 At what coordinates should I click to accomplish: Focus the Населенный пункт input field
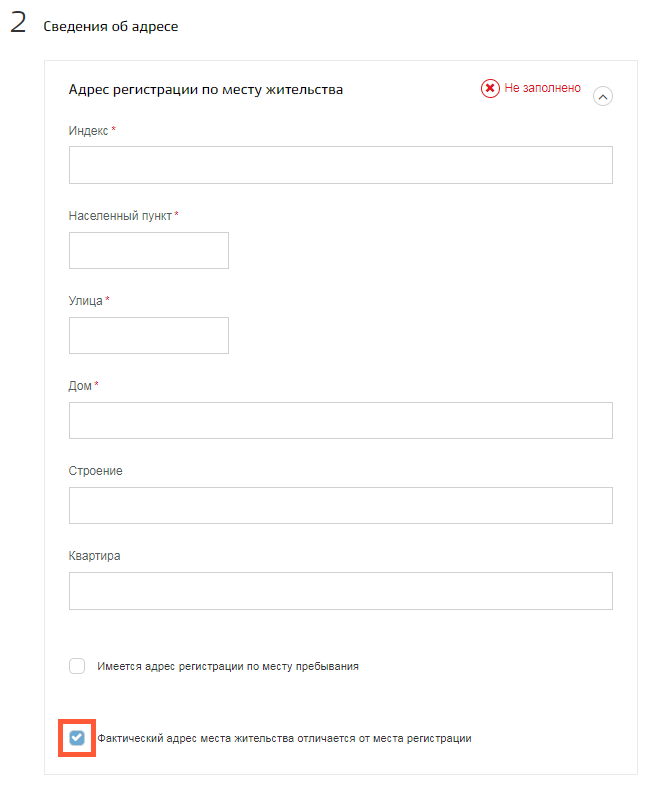click(149, 250)
